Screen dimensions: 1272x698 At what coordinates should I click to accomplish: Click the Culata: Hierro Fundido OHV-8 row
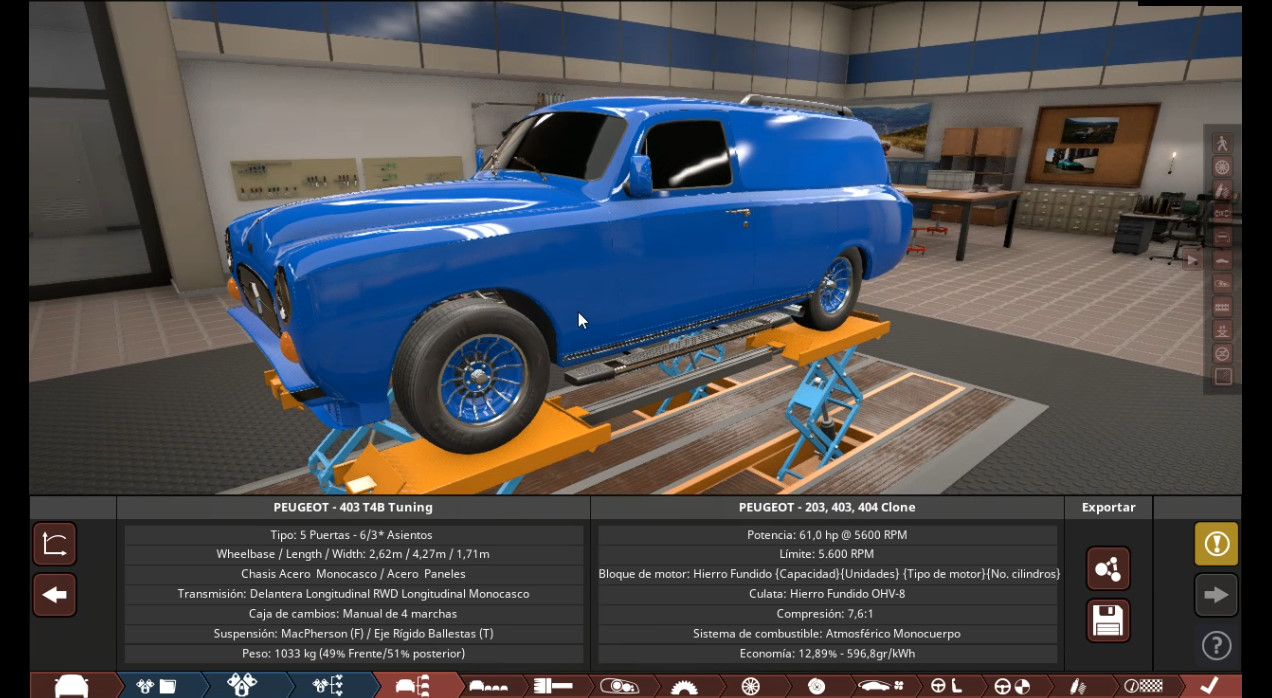click(x=827, y=594)
